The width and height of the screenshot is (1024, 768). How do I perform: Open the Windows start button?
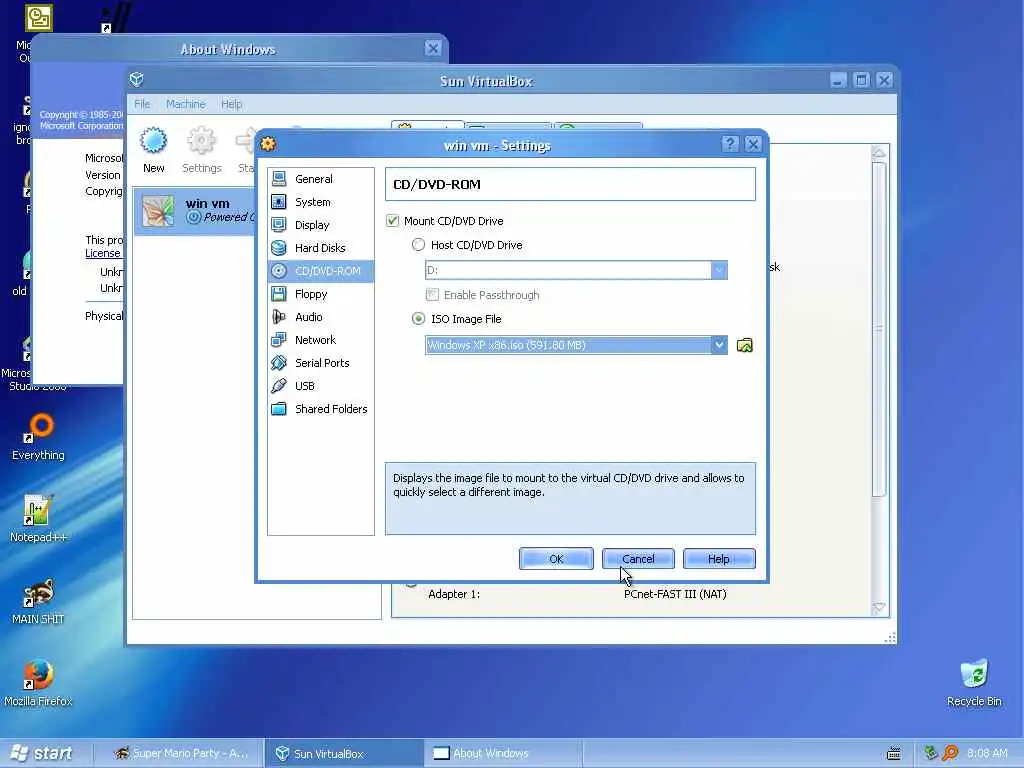coord(43,753)
